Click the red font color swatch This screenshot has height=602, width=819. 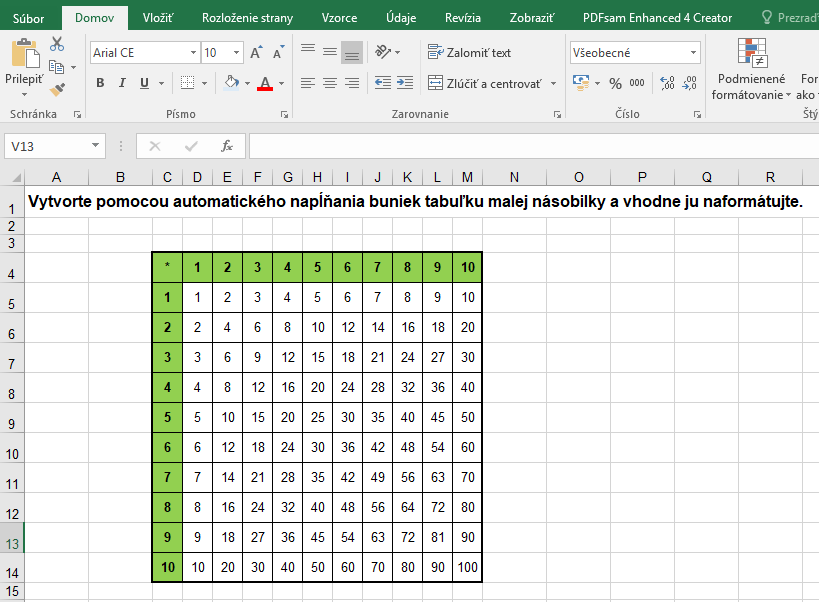[x=264, y=83]
